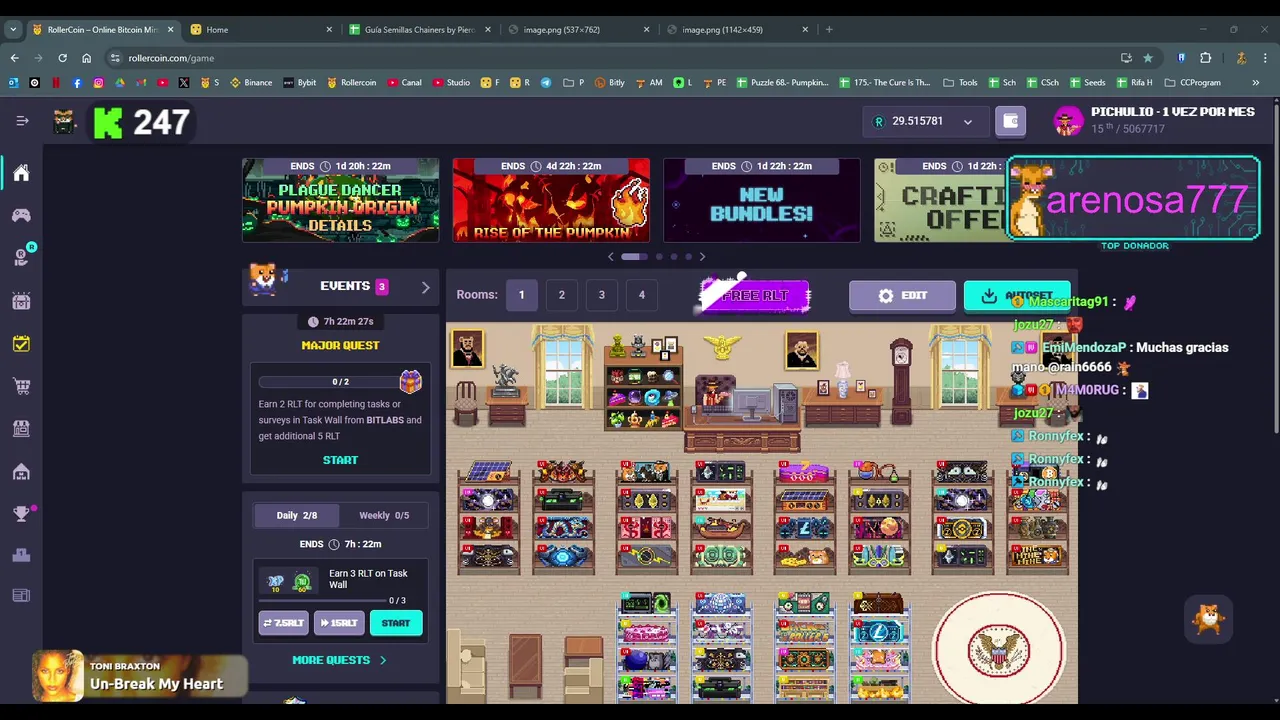Open the trophy leaderboard icon in sidebar

pyautogui.click(x=21, y=514)
